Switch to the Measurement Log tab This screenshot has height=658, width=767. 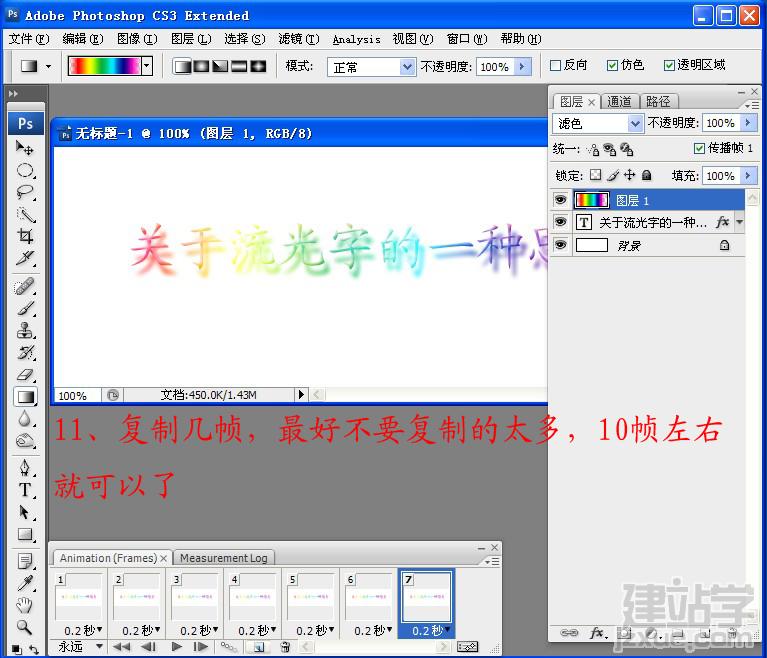[x=224, y=558]
